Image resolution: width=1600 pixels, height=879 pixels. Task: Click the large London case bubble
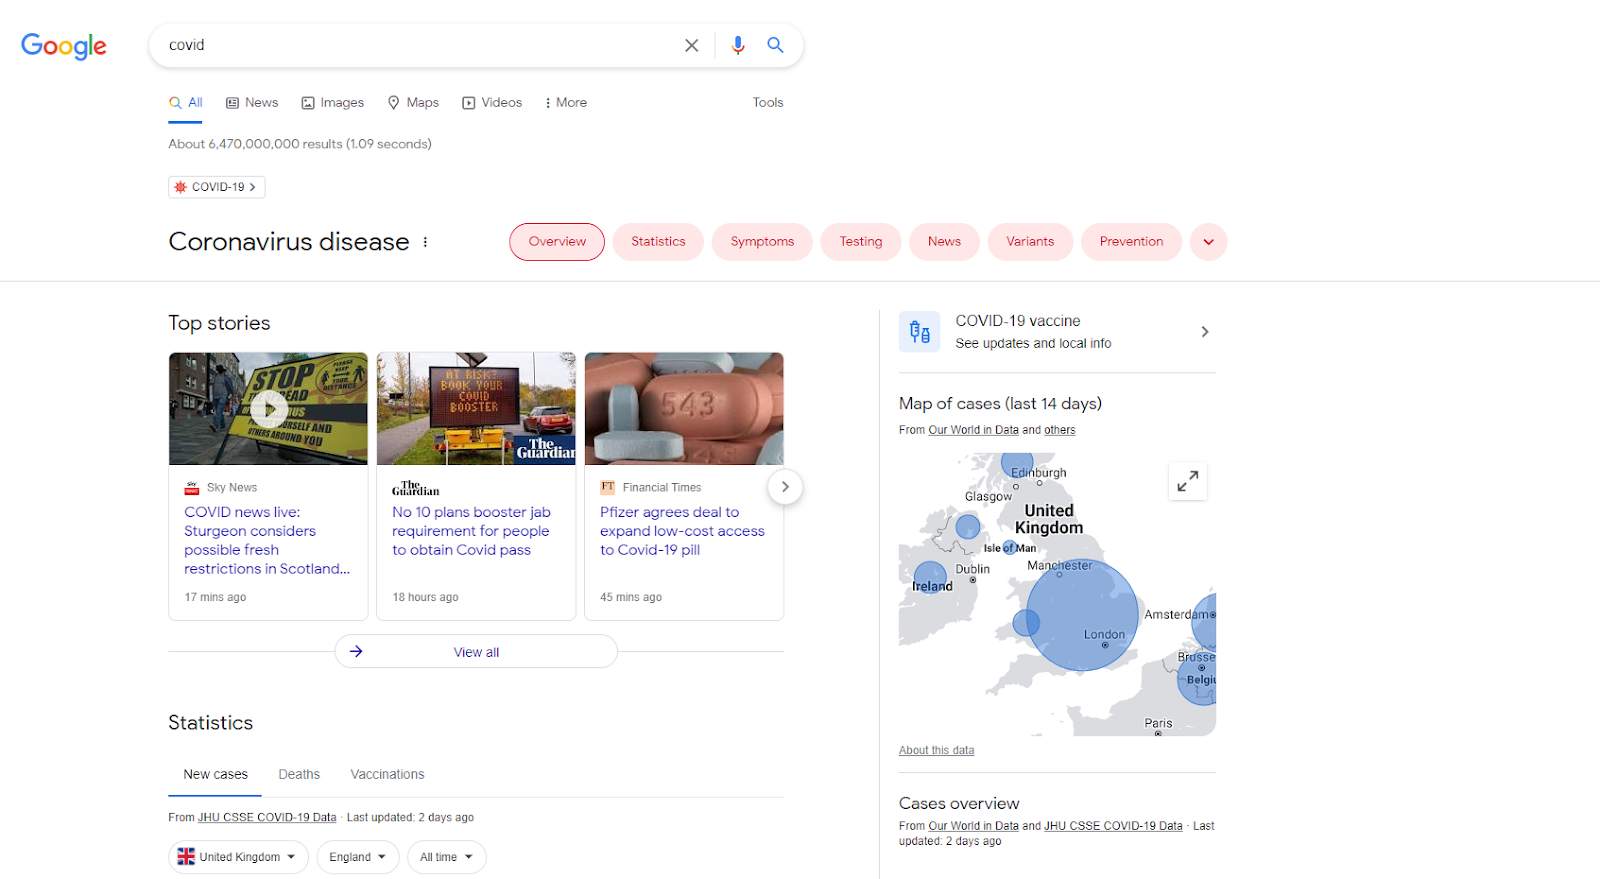(1082, 615)
